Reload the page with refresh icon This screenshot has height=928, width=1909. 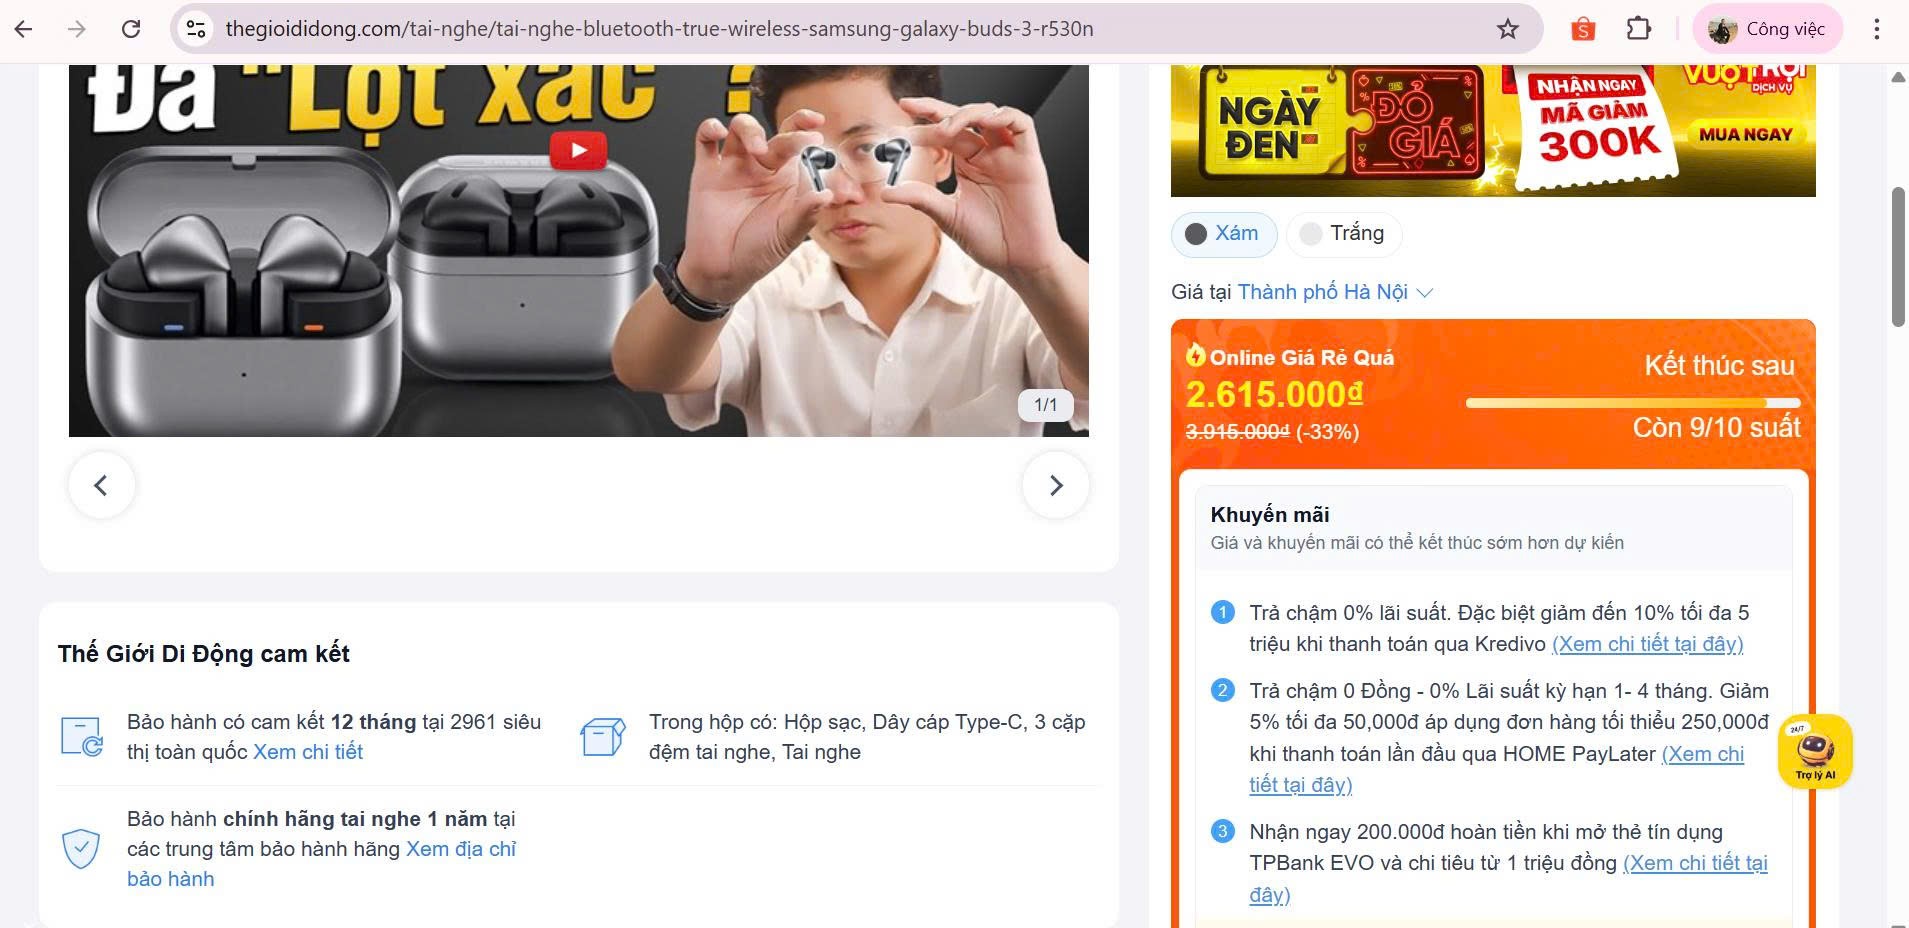(x=131, y=29)
